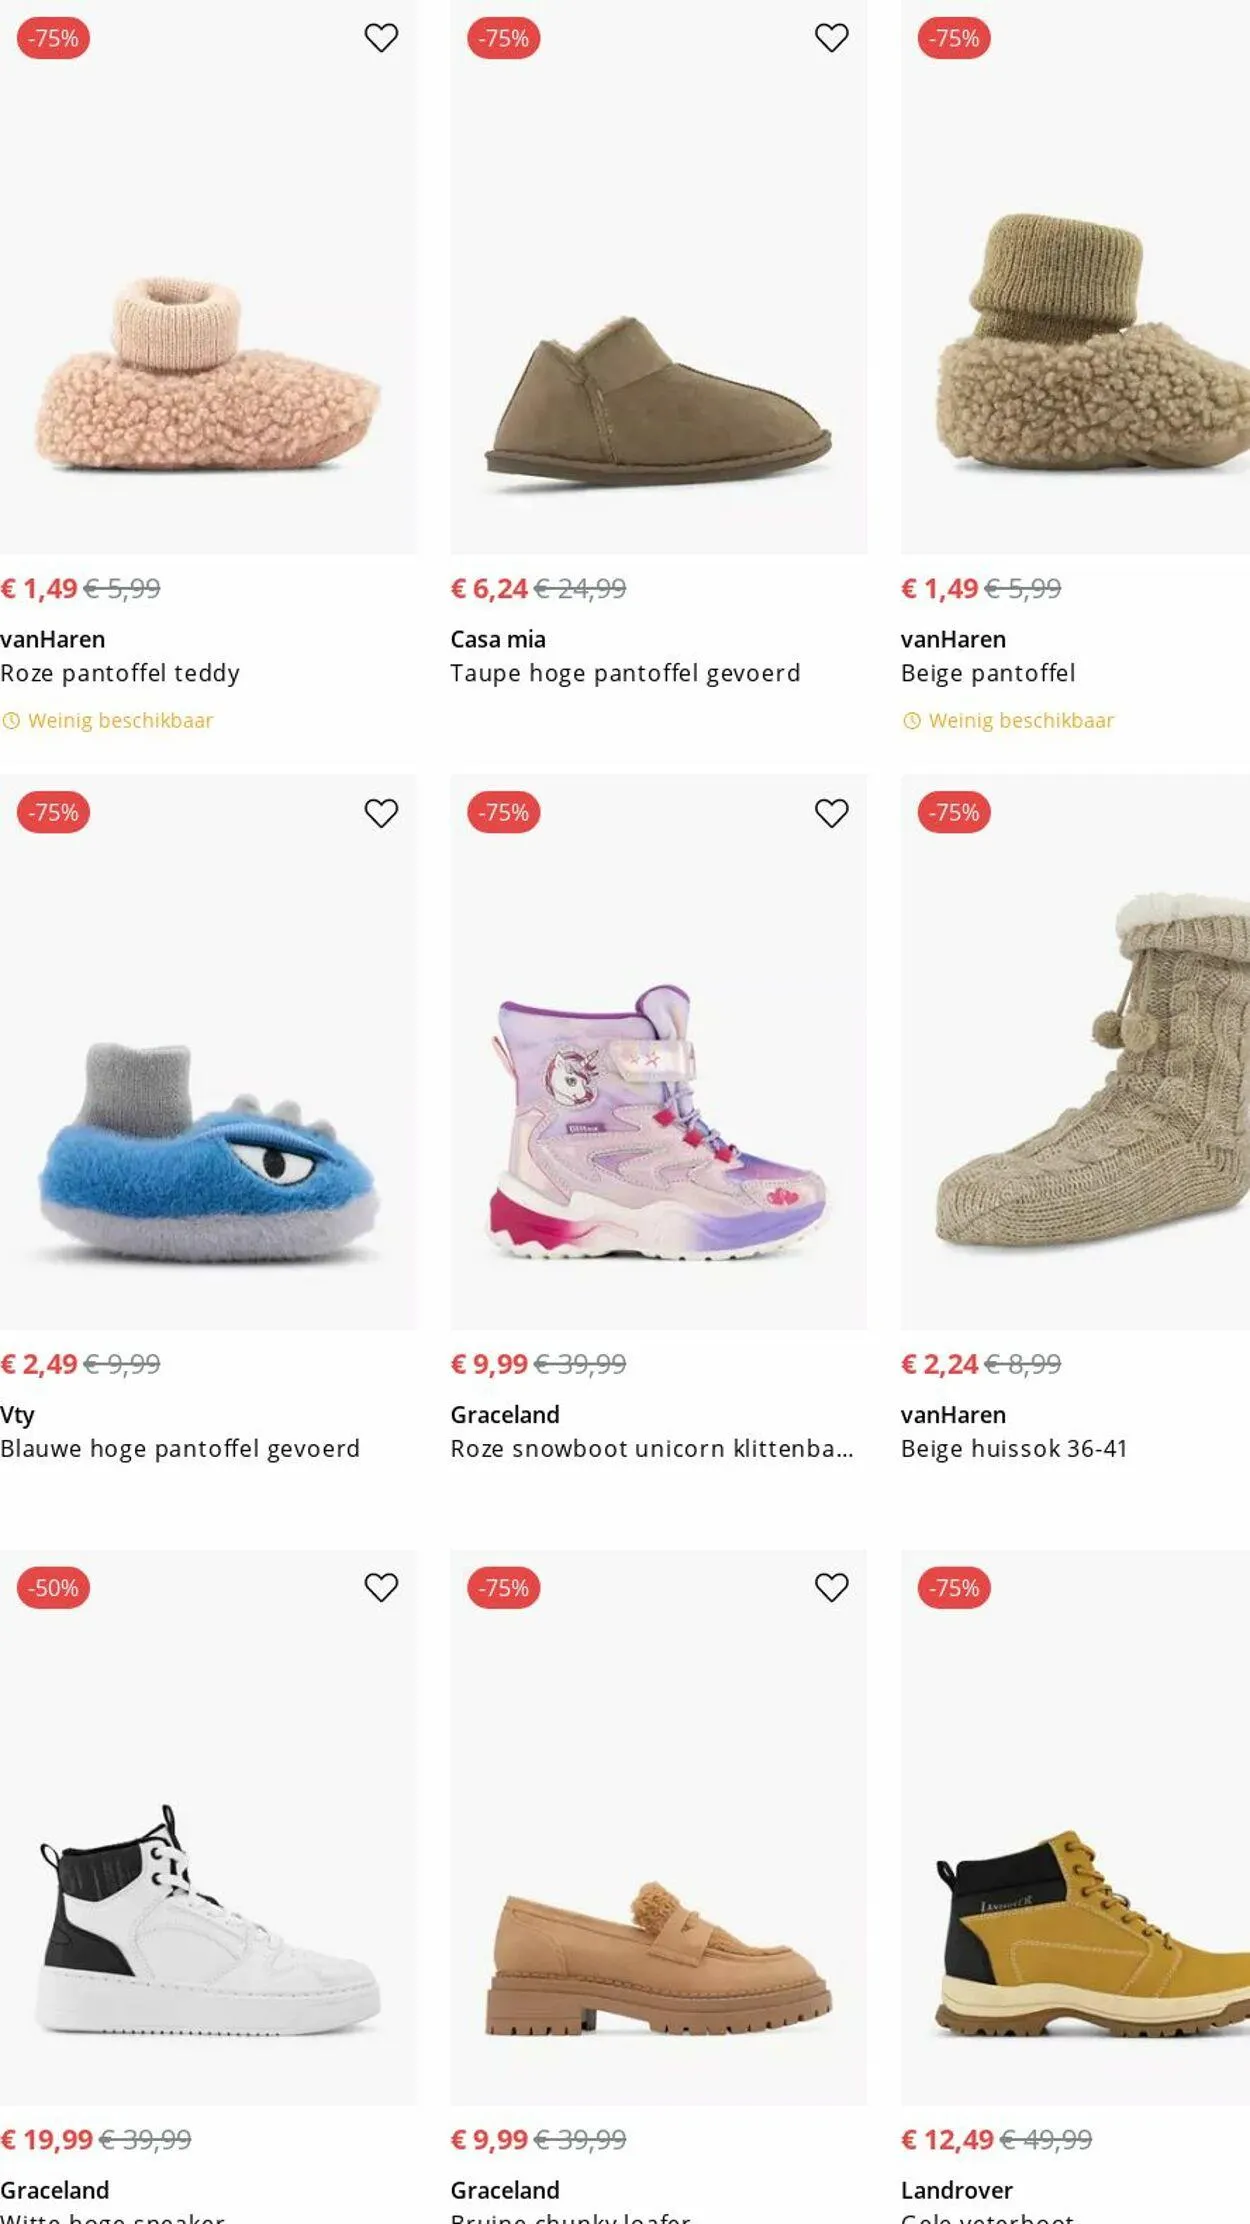
Task: Wishlist the Roze snowboot unicorn
Action: [x=831, y=813]
